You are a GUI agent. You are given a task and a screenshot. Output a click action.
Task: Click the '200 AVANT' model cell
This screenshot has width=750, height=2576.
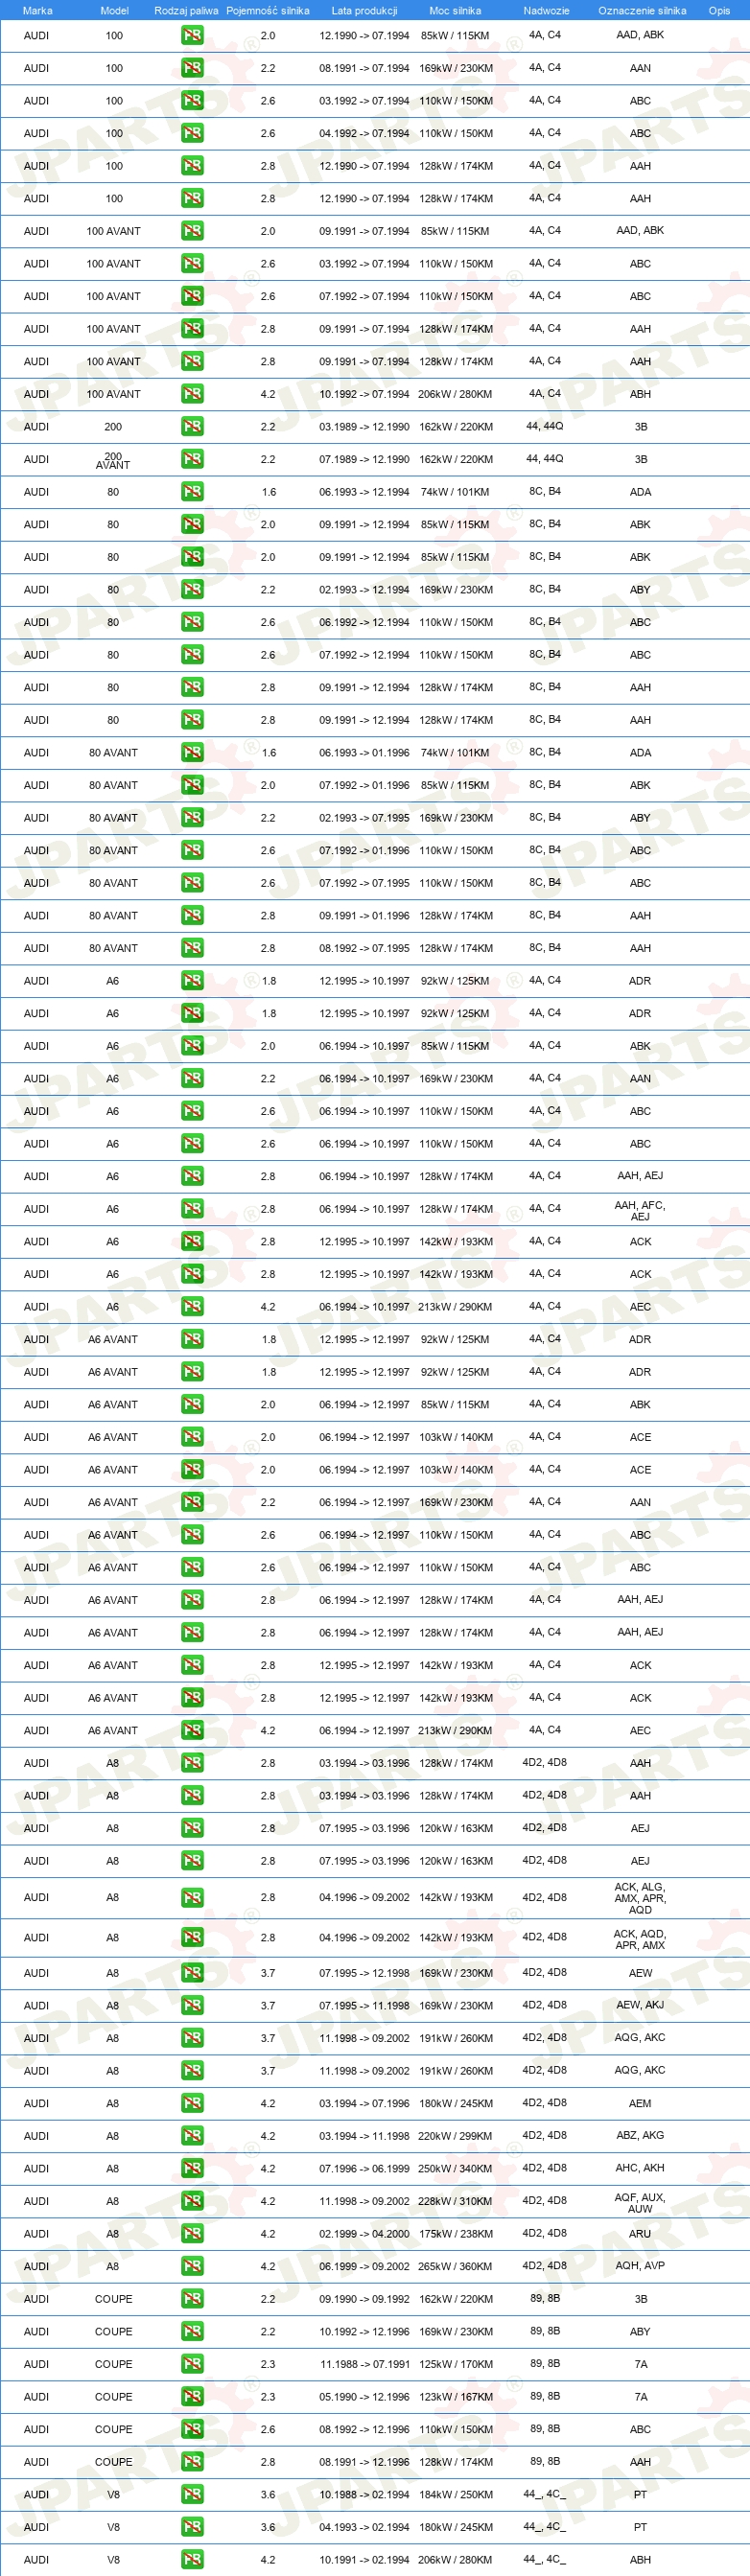click(113, 460)
